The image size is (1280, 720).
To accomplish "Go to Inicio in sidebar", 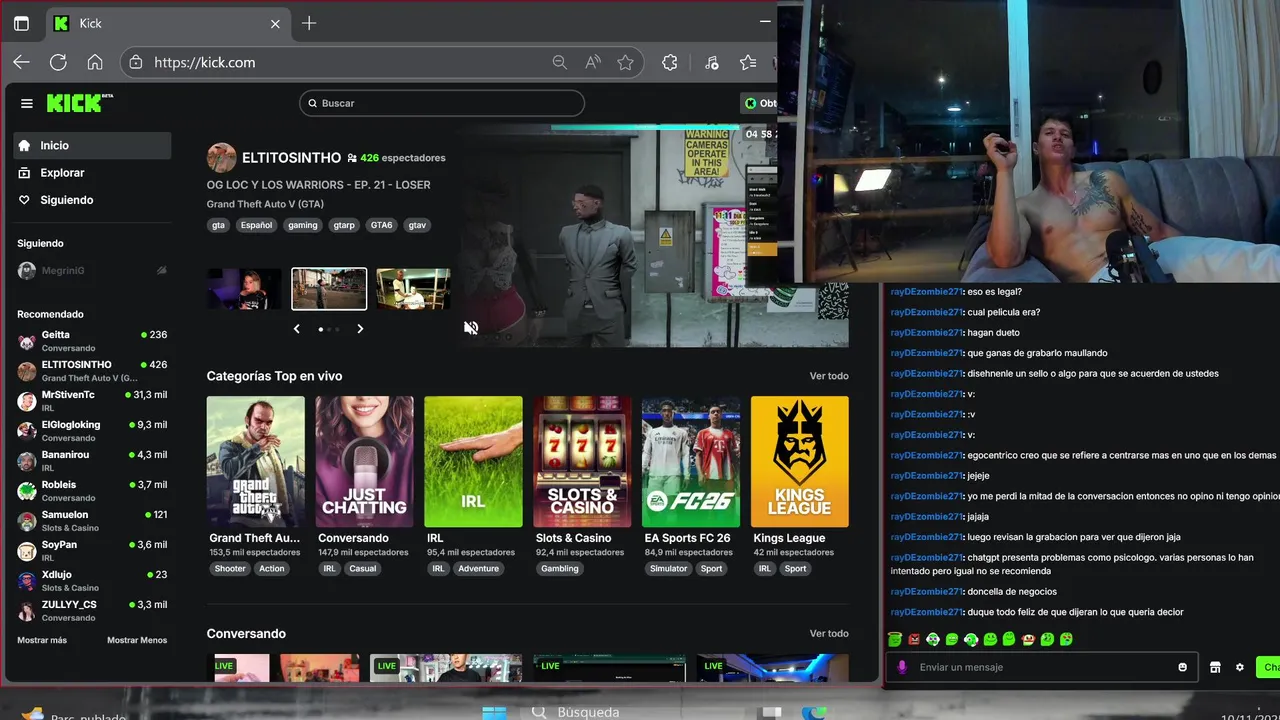I will click(x=92, y=145).
